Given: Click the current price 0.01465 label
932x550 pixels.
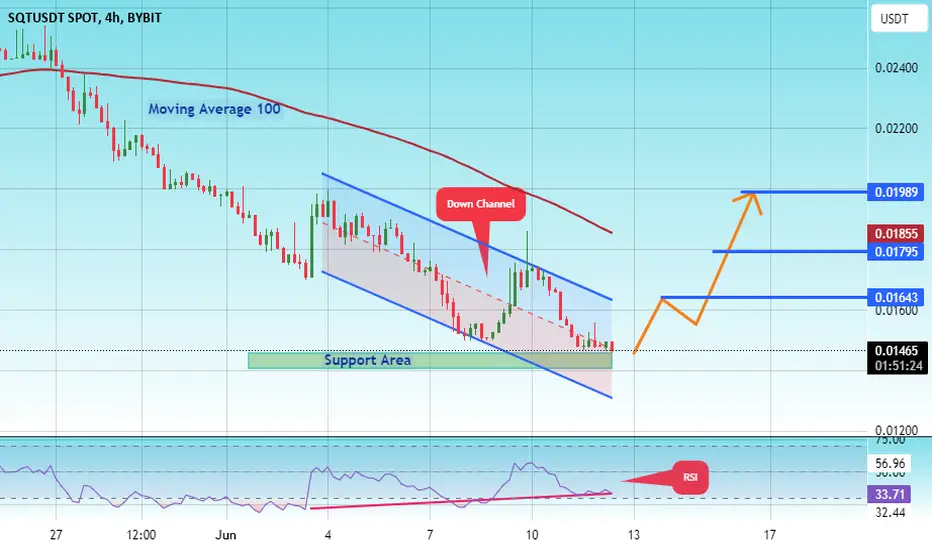Looking at the screenshot, I should point(896,351).
